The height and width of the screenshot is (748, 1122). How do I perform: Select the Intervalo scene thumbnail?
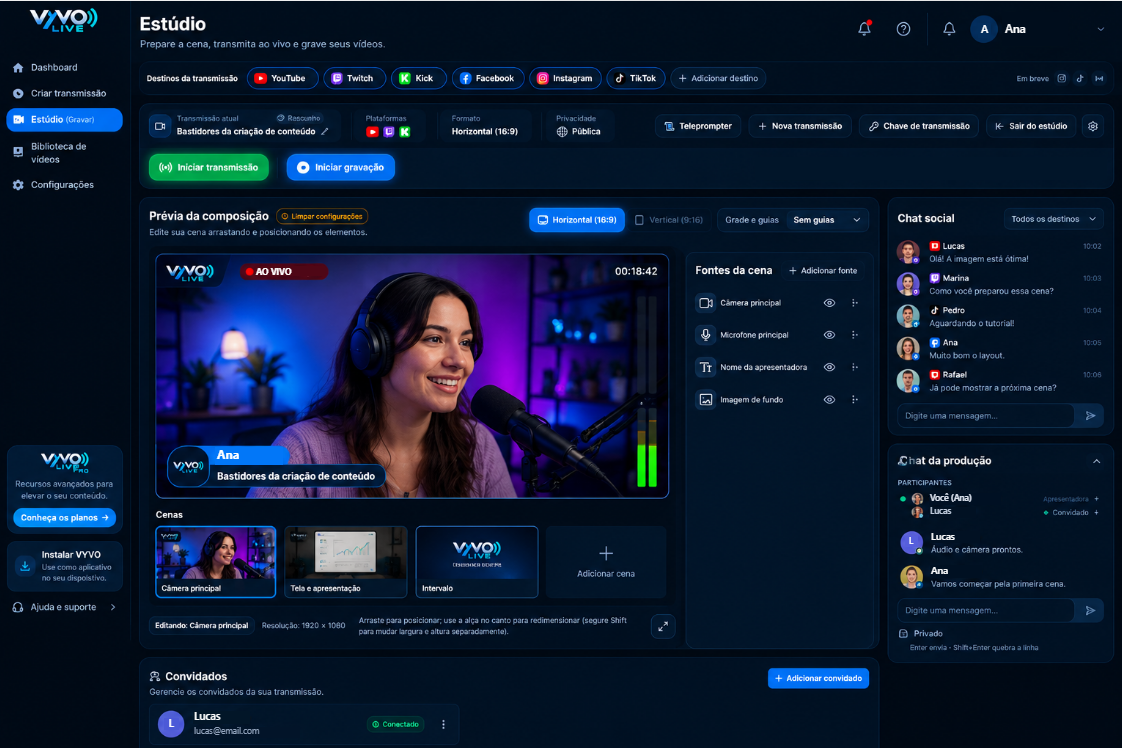(x=477, y=562)
